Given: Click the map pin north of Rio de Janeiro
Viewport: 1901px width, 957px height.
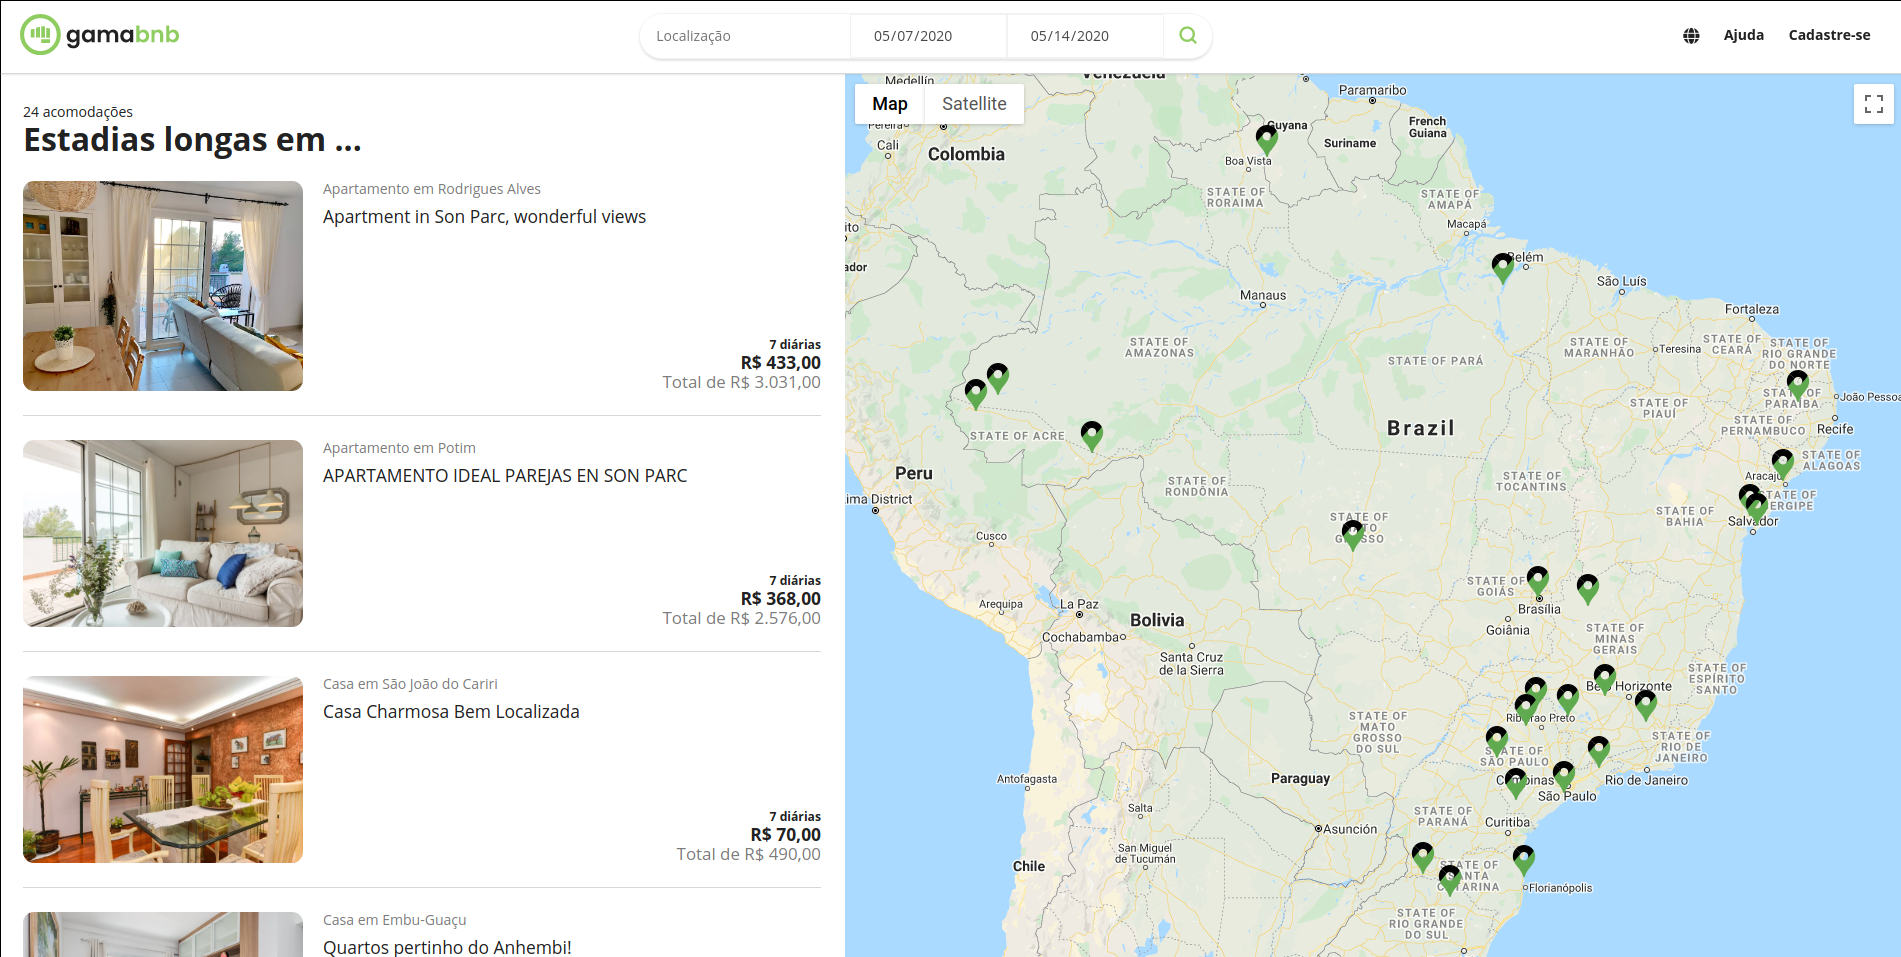Looking at the screenshot, I should 1599,751.
